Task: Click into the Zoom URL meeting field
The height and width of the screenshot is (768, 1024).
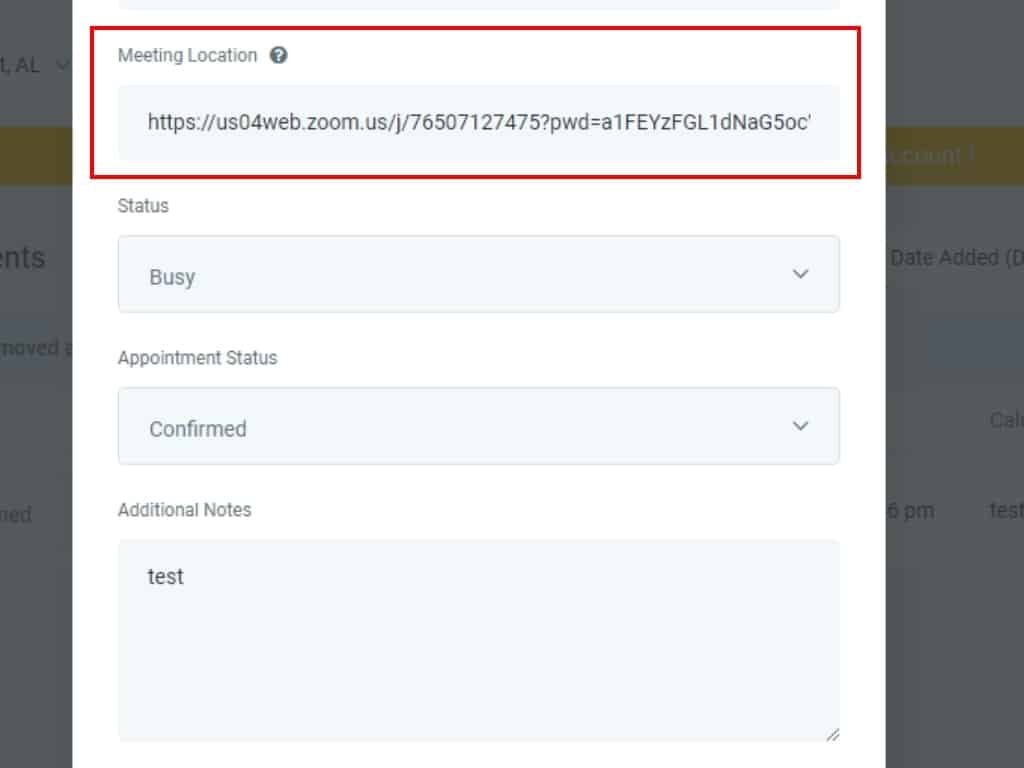Action: [x=478, y=123]
